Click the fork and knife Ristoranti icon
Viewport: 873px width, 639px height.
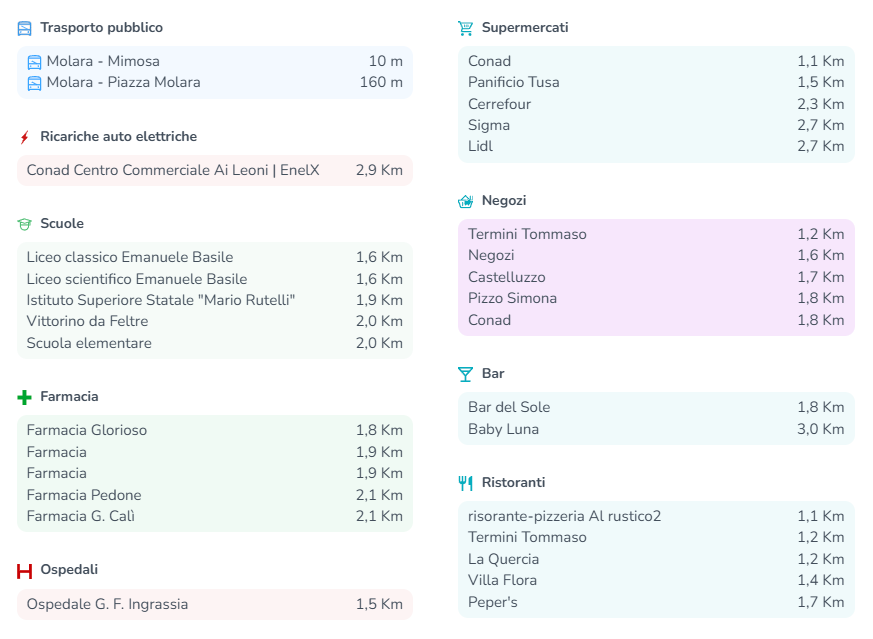click(465, 483)
